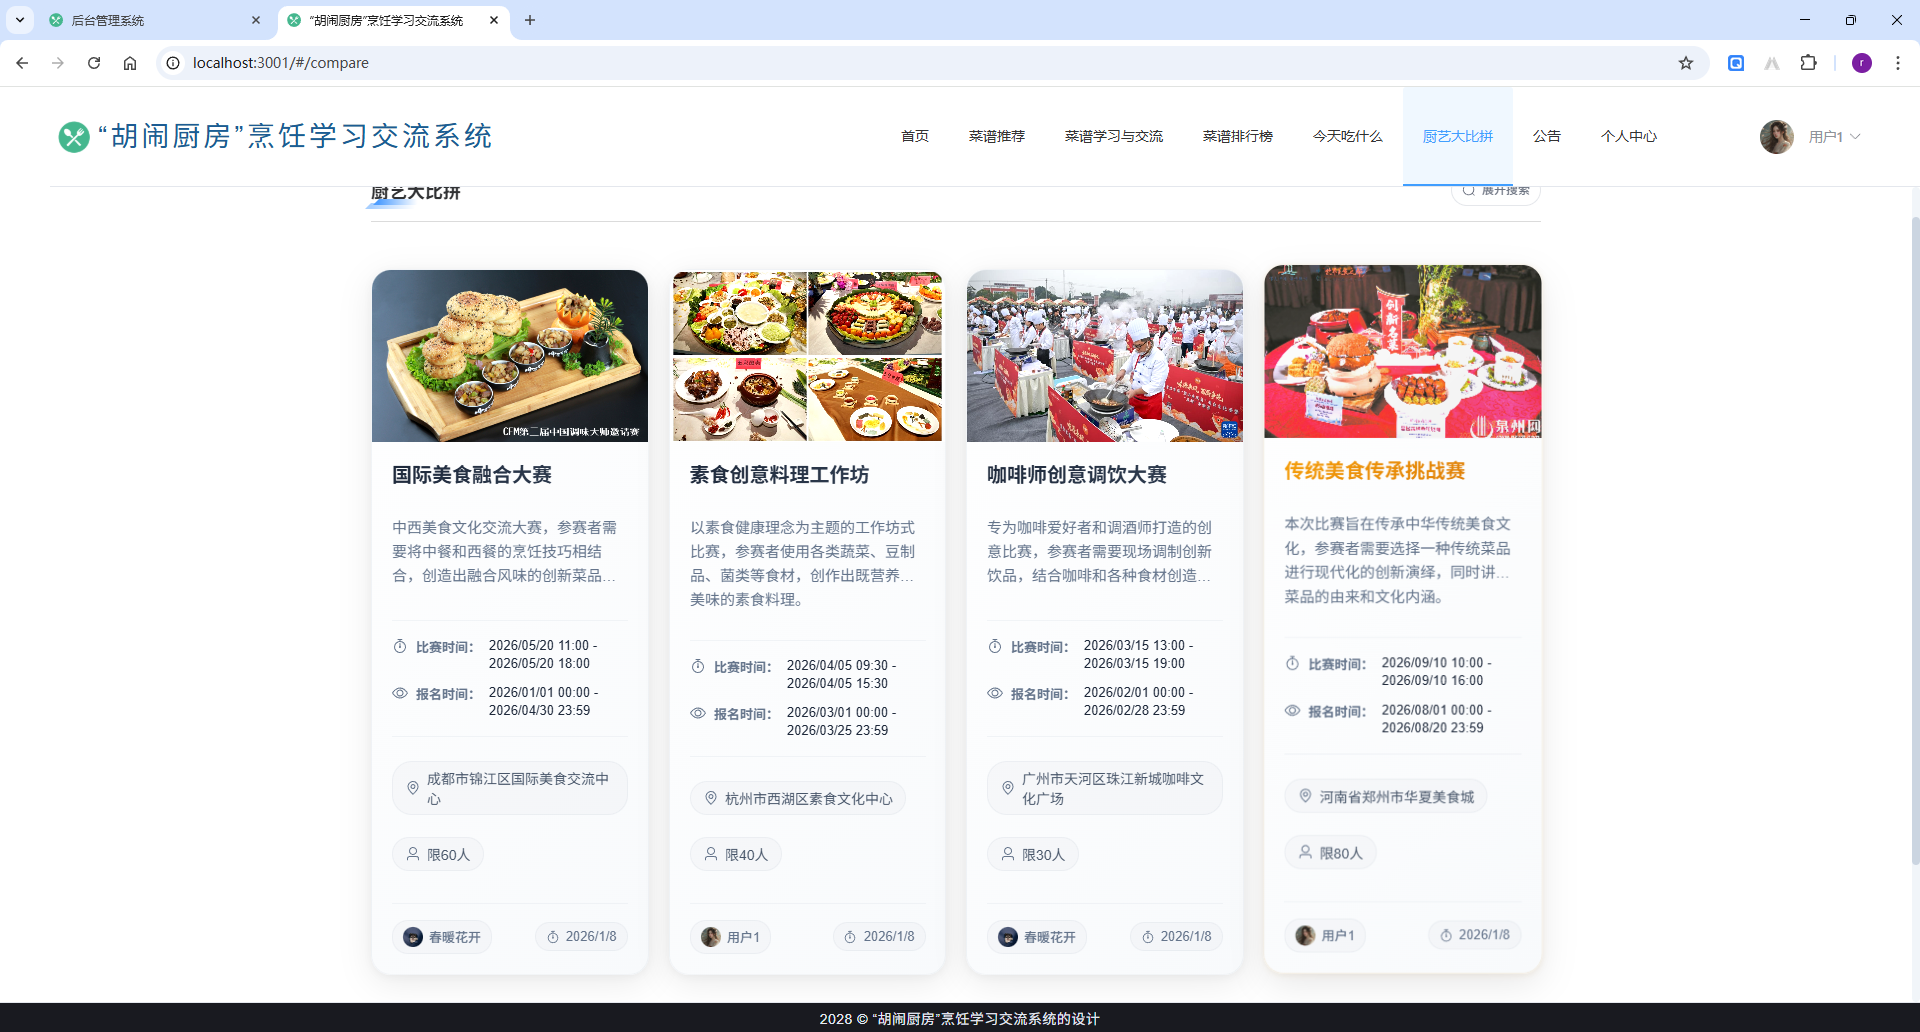Click the location pin for 成都市锦江区国际美食交流中心
This screenshot has width=1920, height=1032.
tap(413, 788)
